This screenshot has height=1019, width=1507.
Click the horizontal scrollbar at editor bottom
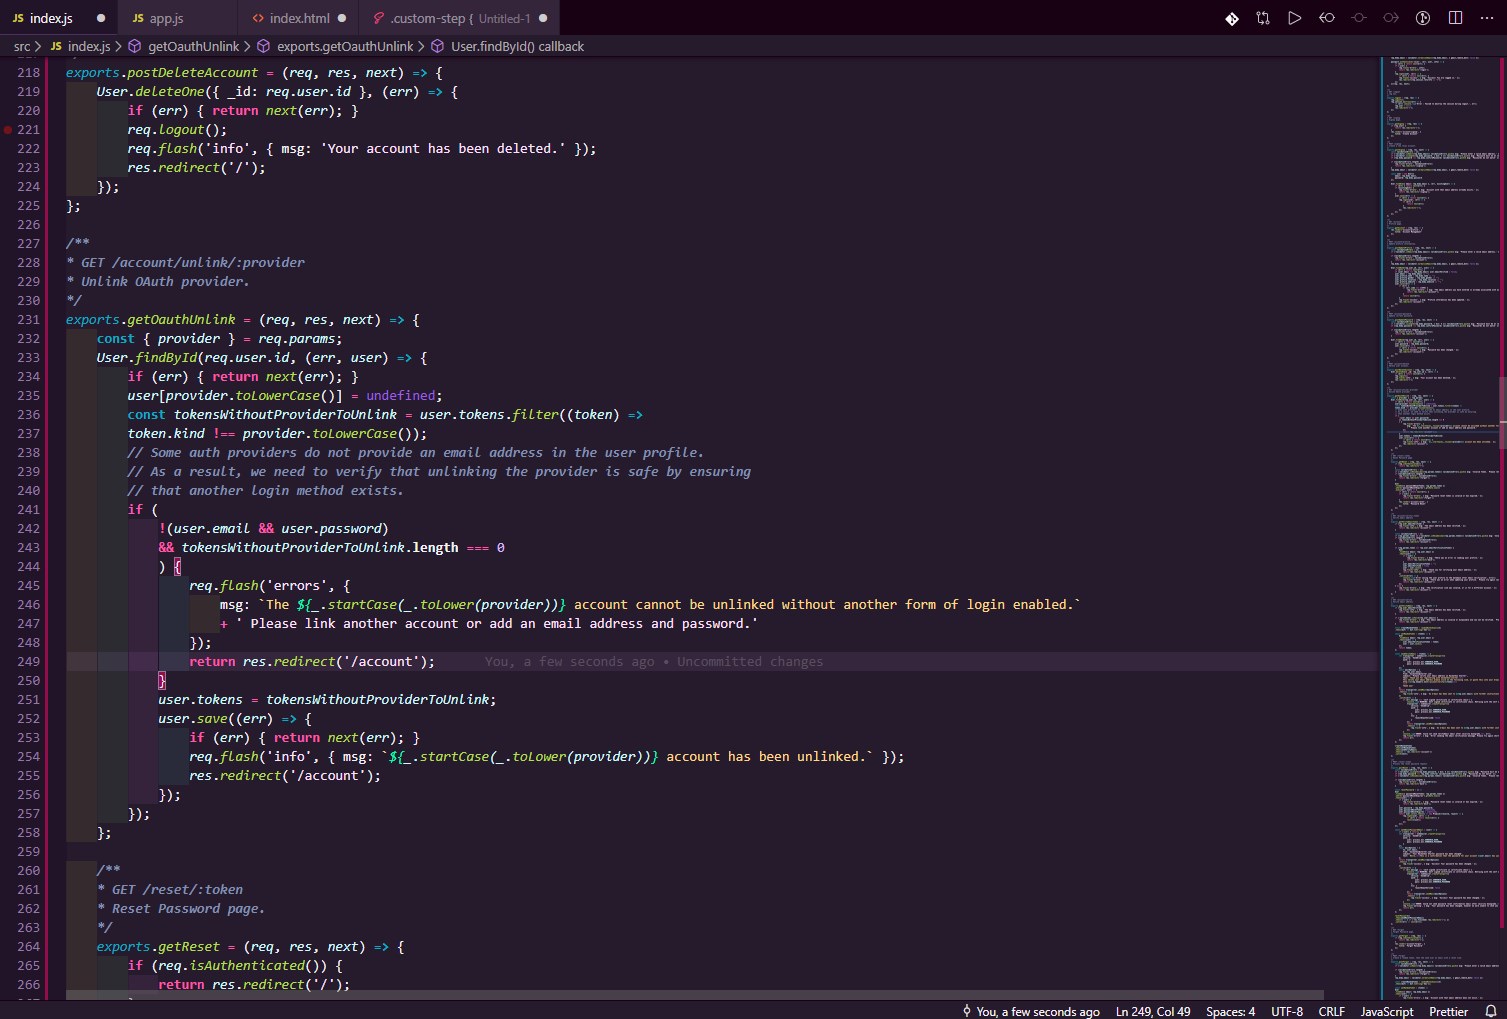[695, 995]
